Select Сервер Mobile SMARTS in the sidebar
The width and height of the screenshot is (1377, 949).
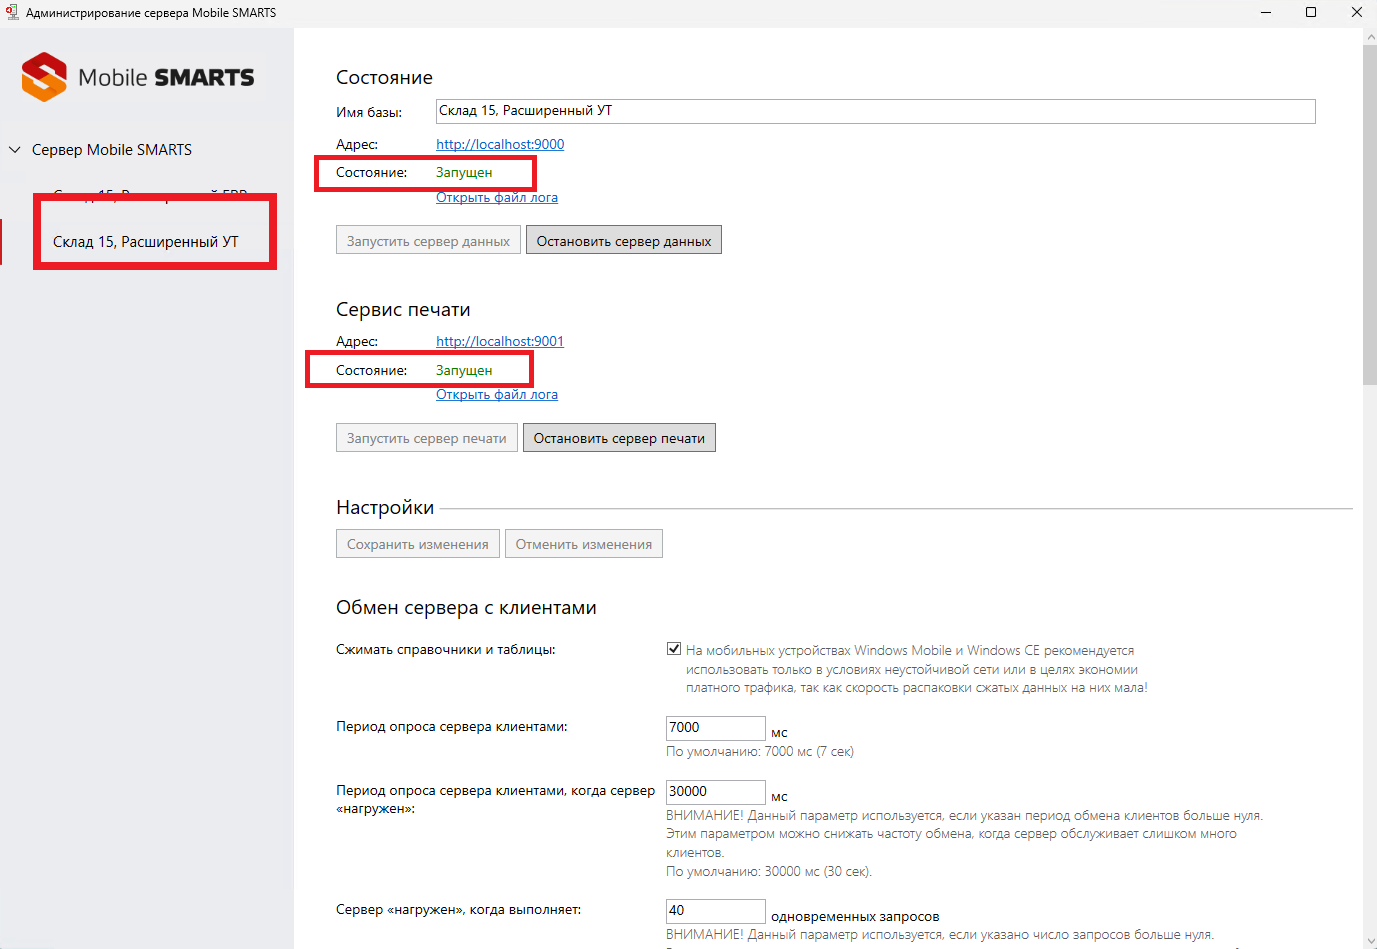[111, 150]
